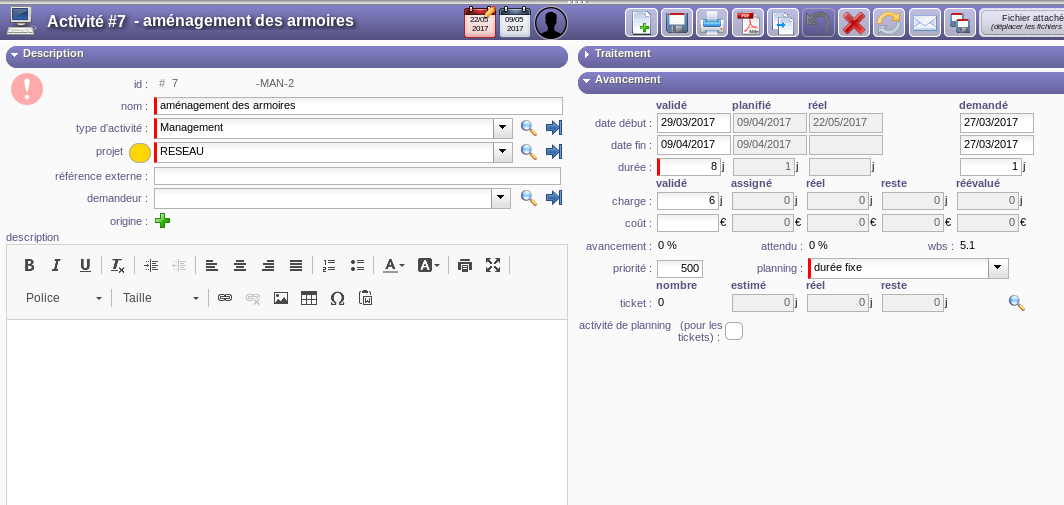
Task: Click the new item toolbar icon
Action: (x=641, y=23)
